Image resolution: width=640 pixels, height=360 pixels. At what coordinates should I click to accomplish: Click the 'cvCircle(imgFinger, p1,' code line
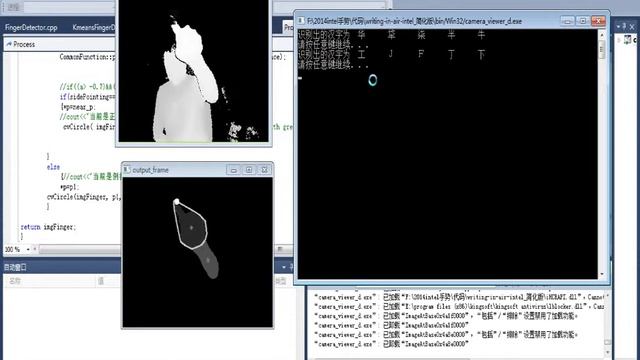tap(84, 197)
